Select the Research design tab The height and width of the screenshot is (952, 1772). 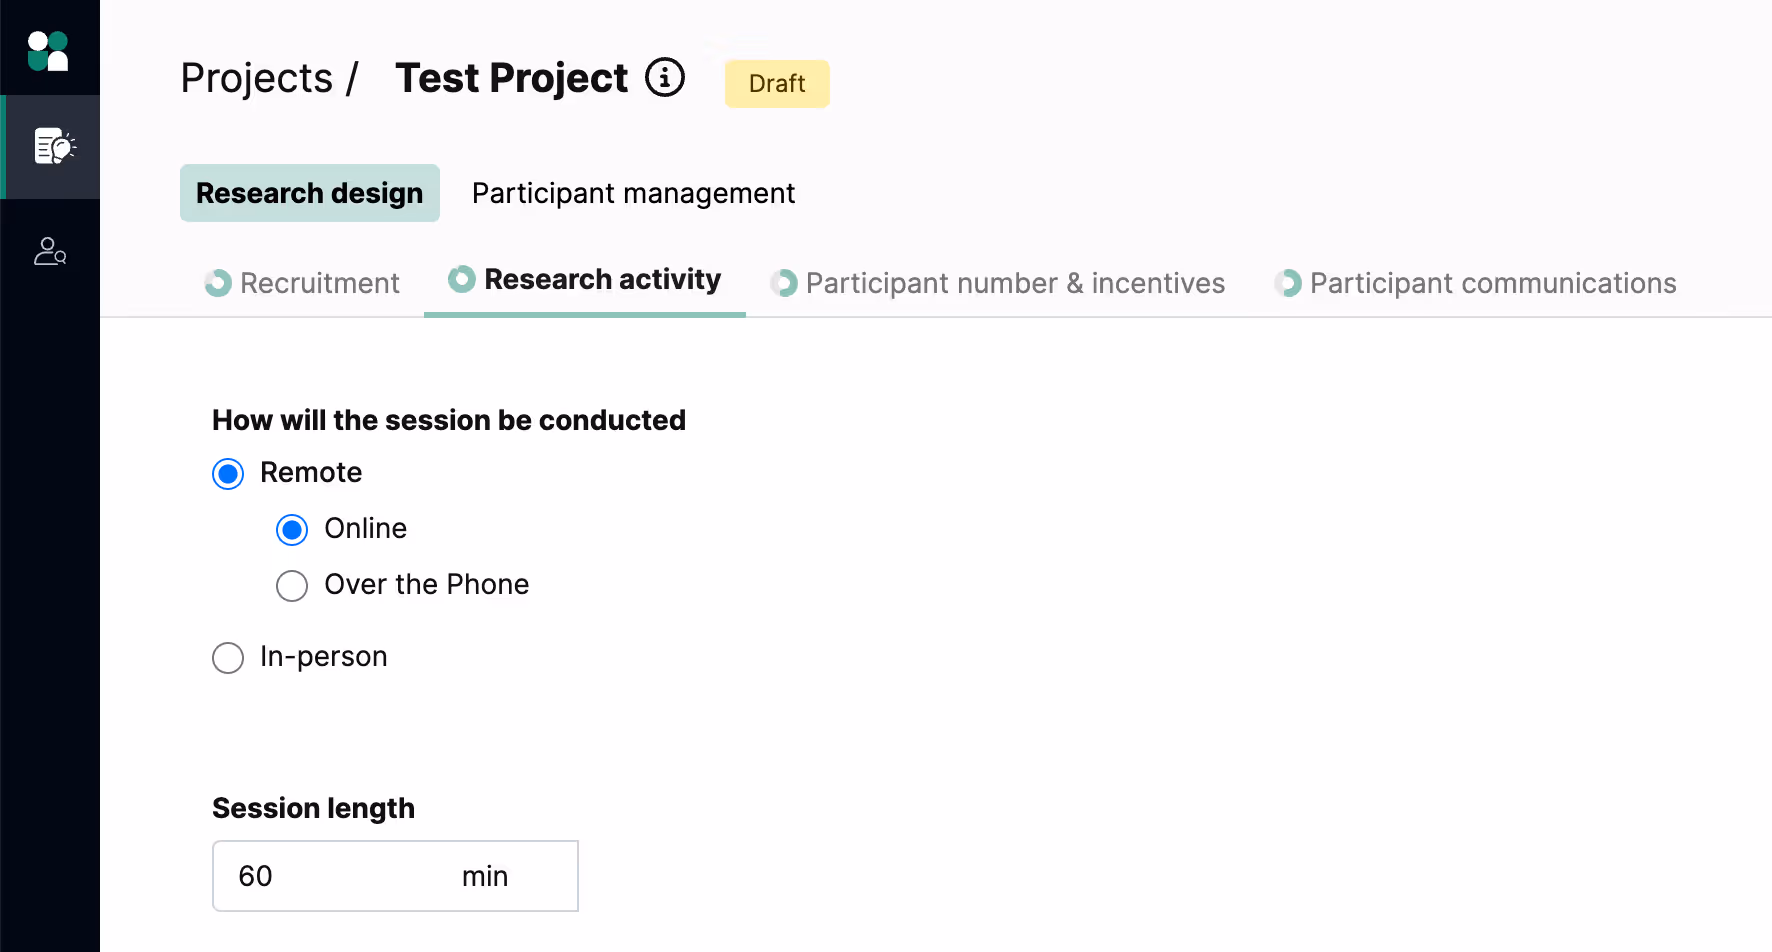point(309,193)
